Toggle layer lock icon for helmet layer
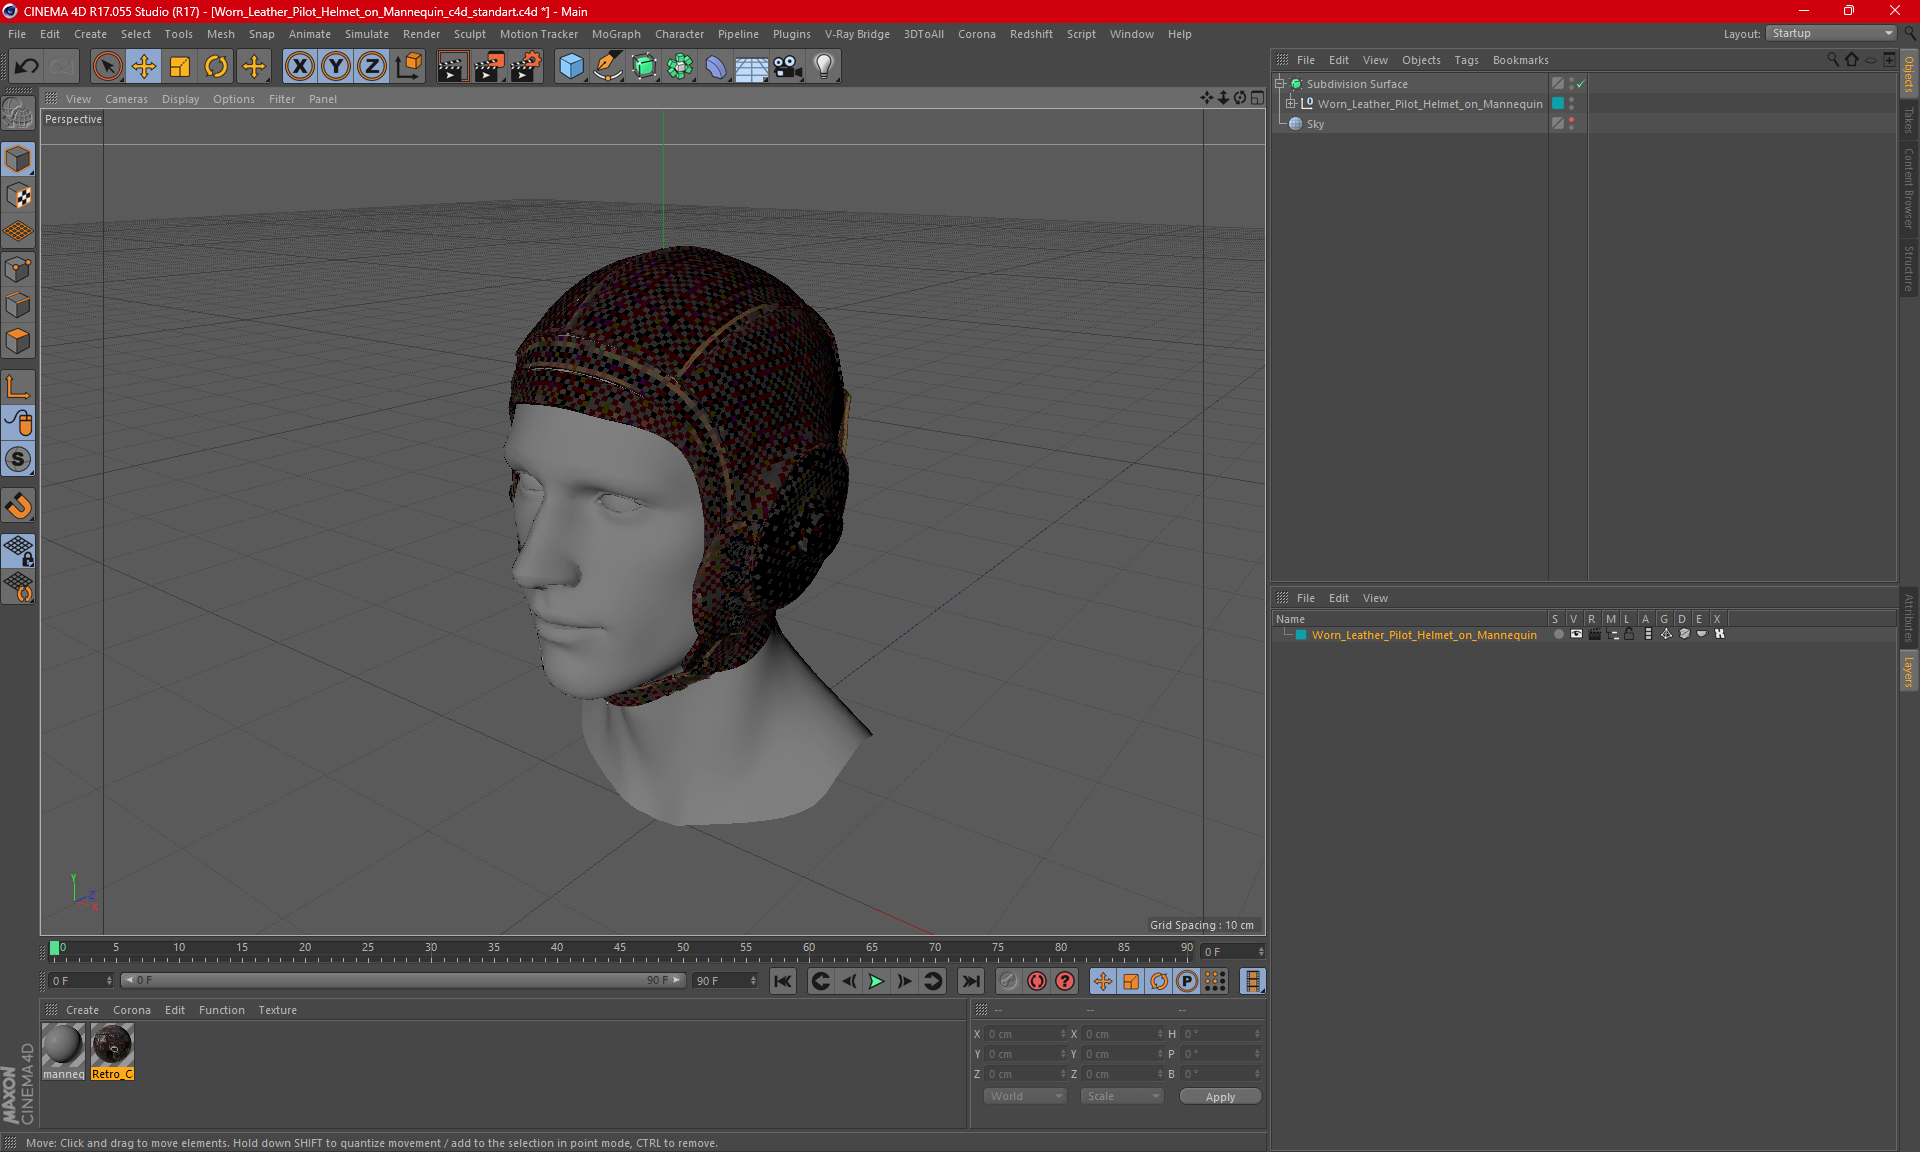 pos(1629,634)
